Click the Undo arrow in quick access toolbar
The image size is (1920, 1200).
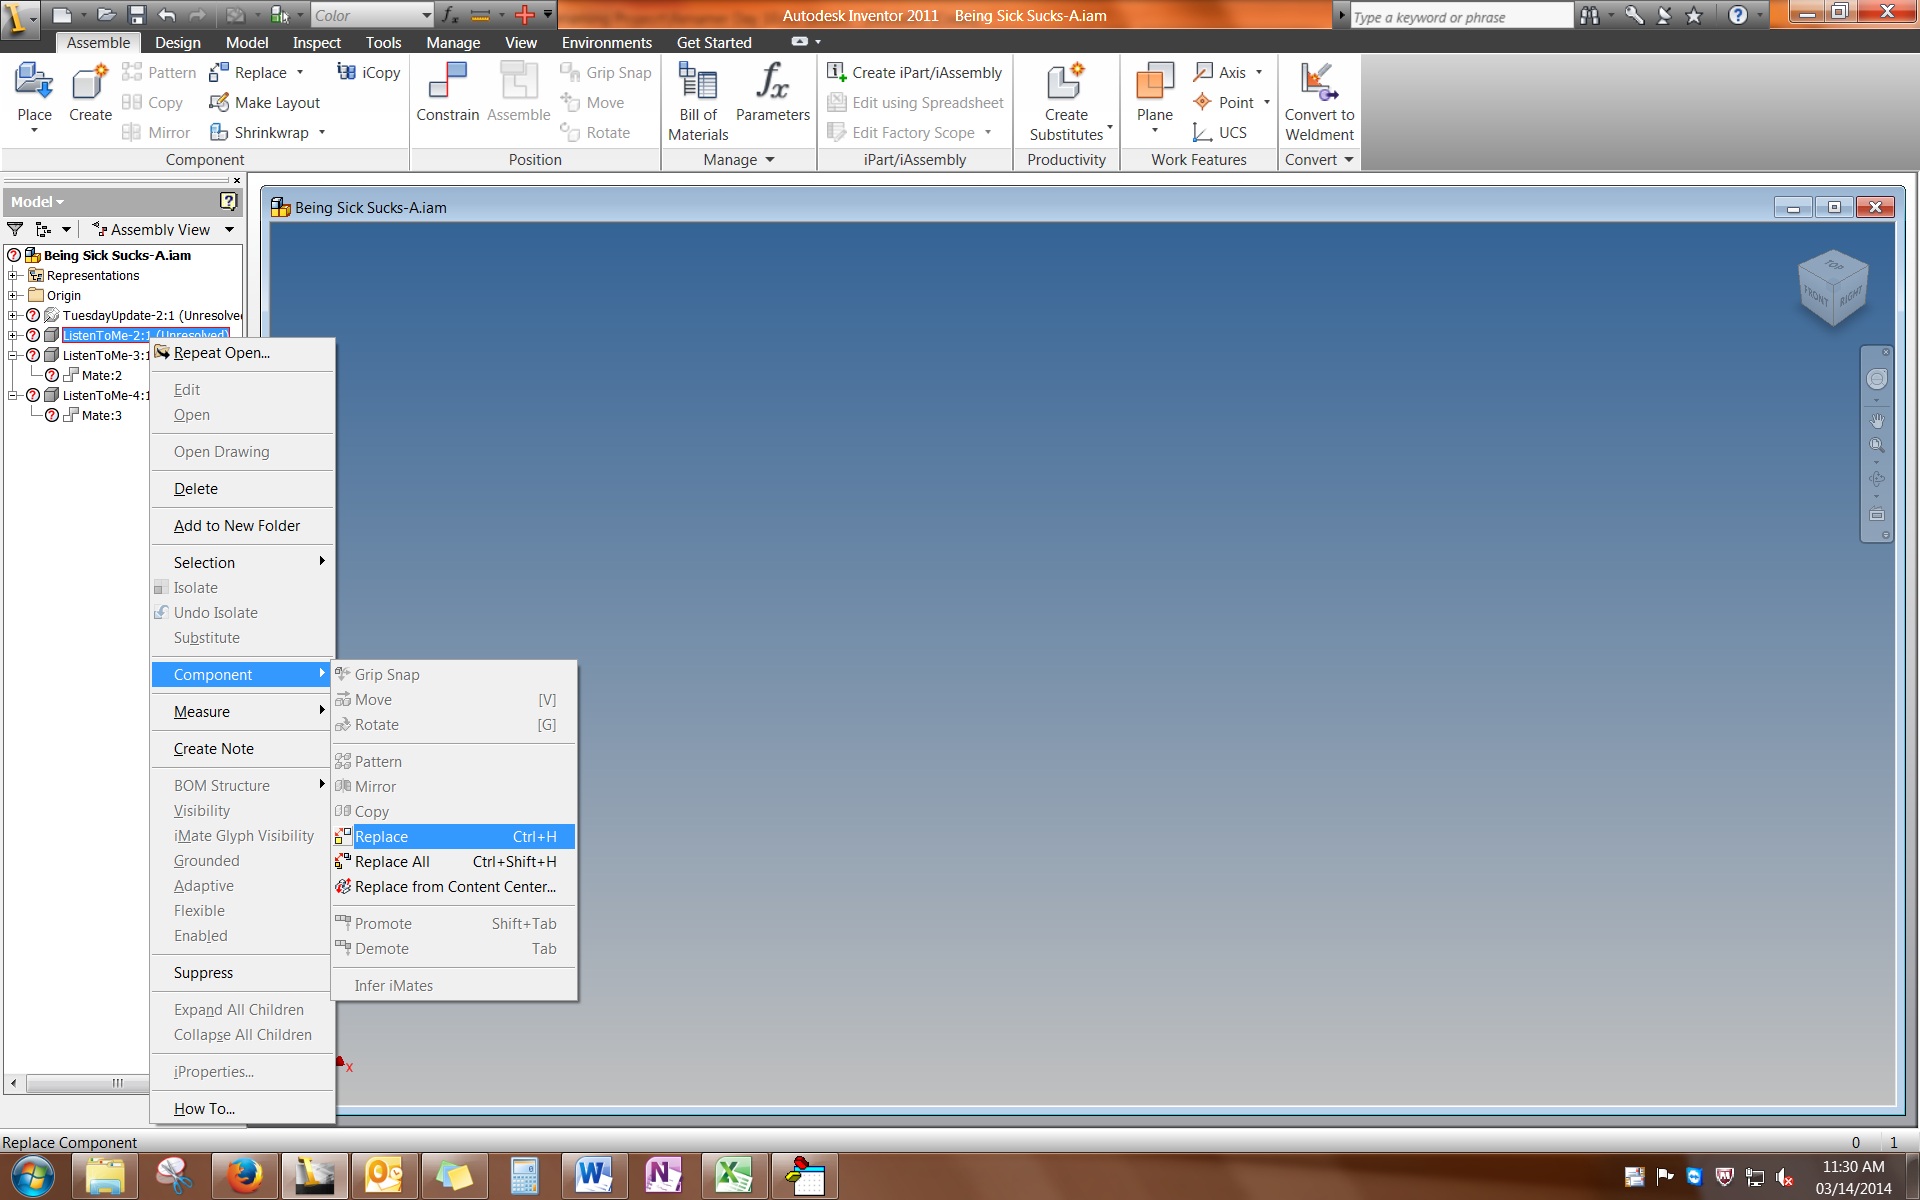pos(167,15)
